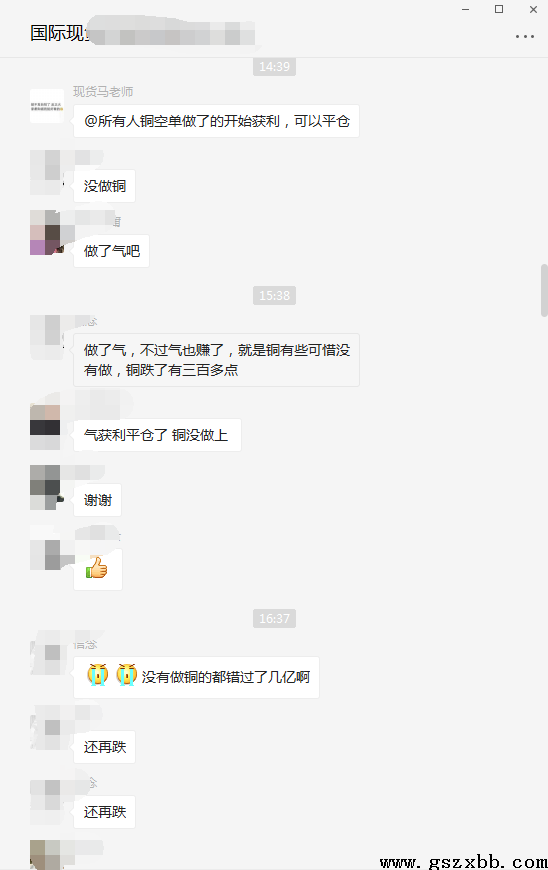This screenshot has height=870, width=548.
Task: Click the avatar beside the 谢谢 message
Action: (x=45, y=488)
